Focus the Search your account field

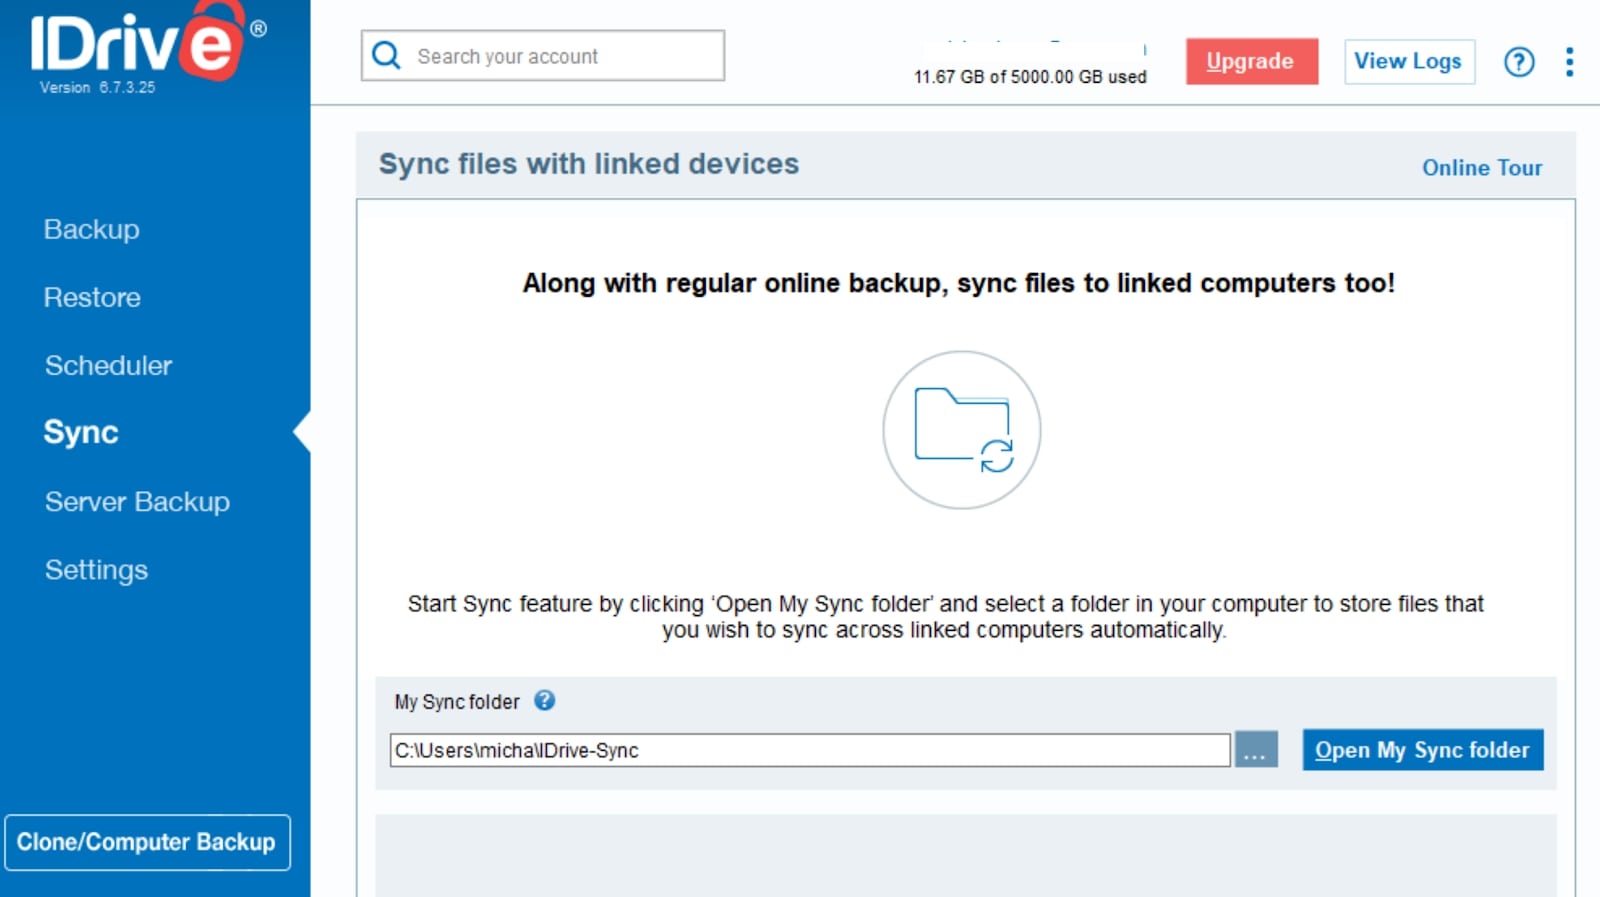[543, 55]
